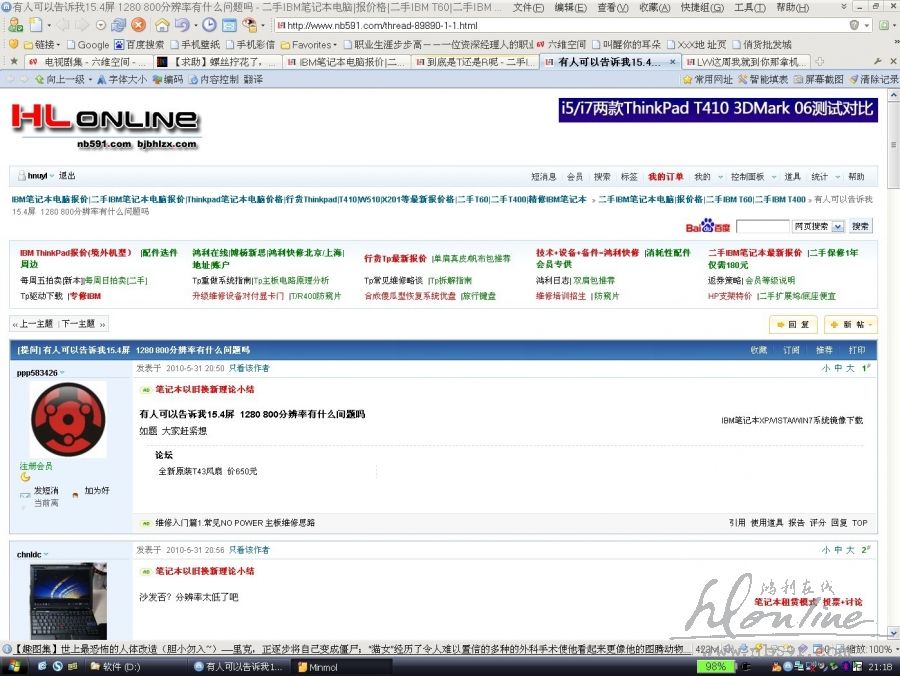Image resolution: width=900 pixels, height=676 pixels.
Task: Click the 下一主题 next topic link
Action: 82,324
